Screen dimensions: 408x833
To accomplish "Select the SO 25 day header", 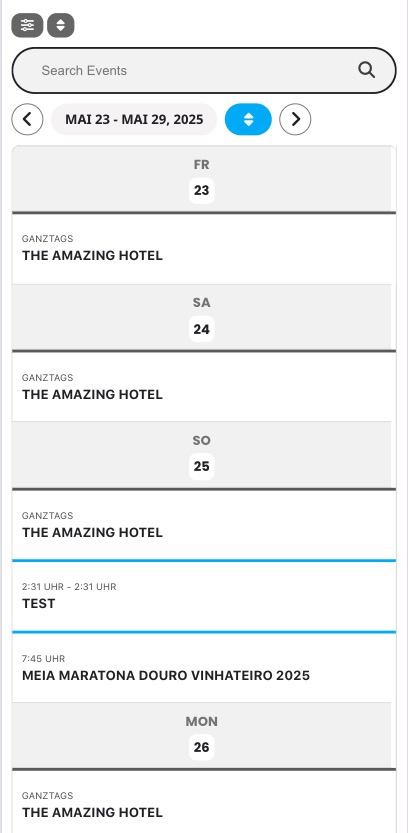I will (201, 455).
